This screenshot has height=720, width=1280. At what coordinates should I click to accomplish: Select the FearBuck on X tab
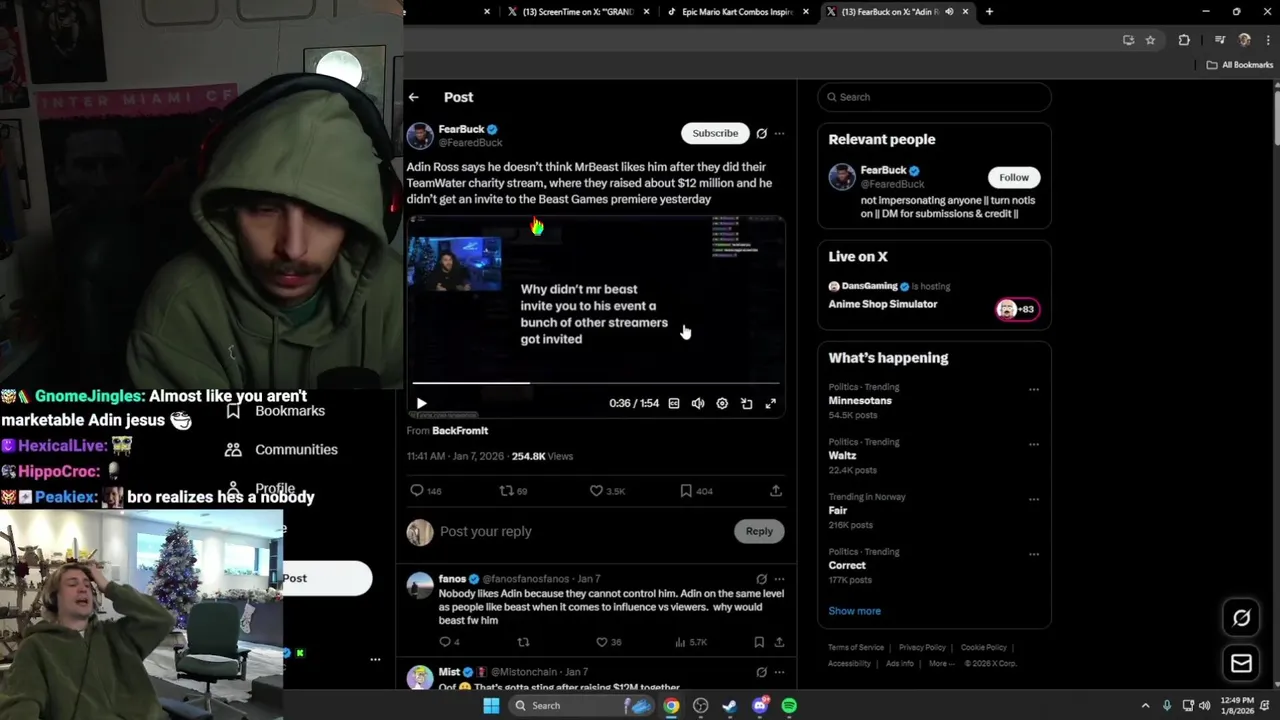tap(888, 12)
